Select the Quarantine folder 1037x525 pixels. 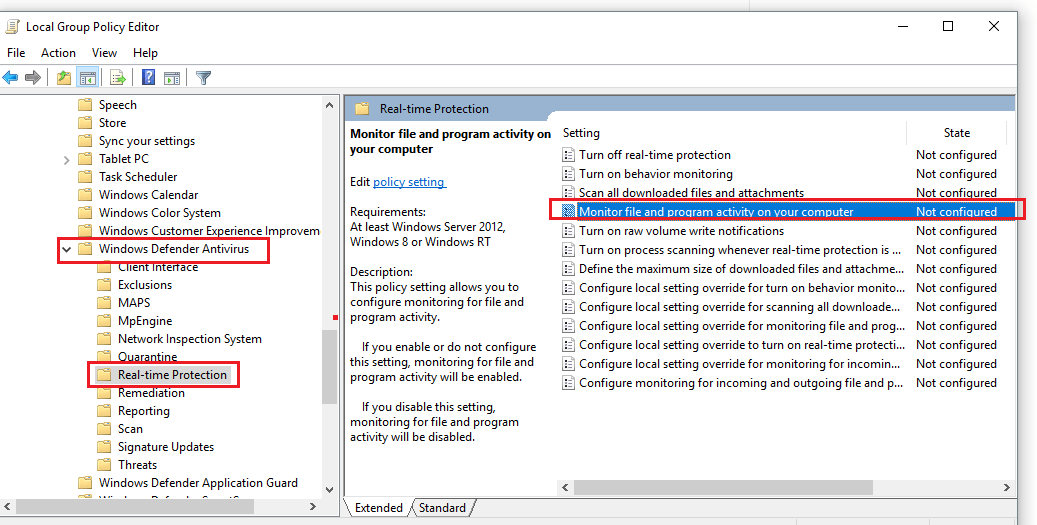tap(147, 357)
